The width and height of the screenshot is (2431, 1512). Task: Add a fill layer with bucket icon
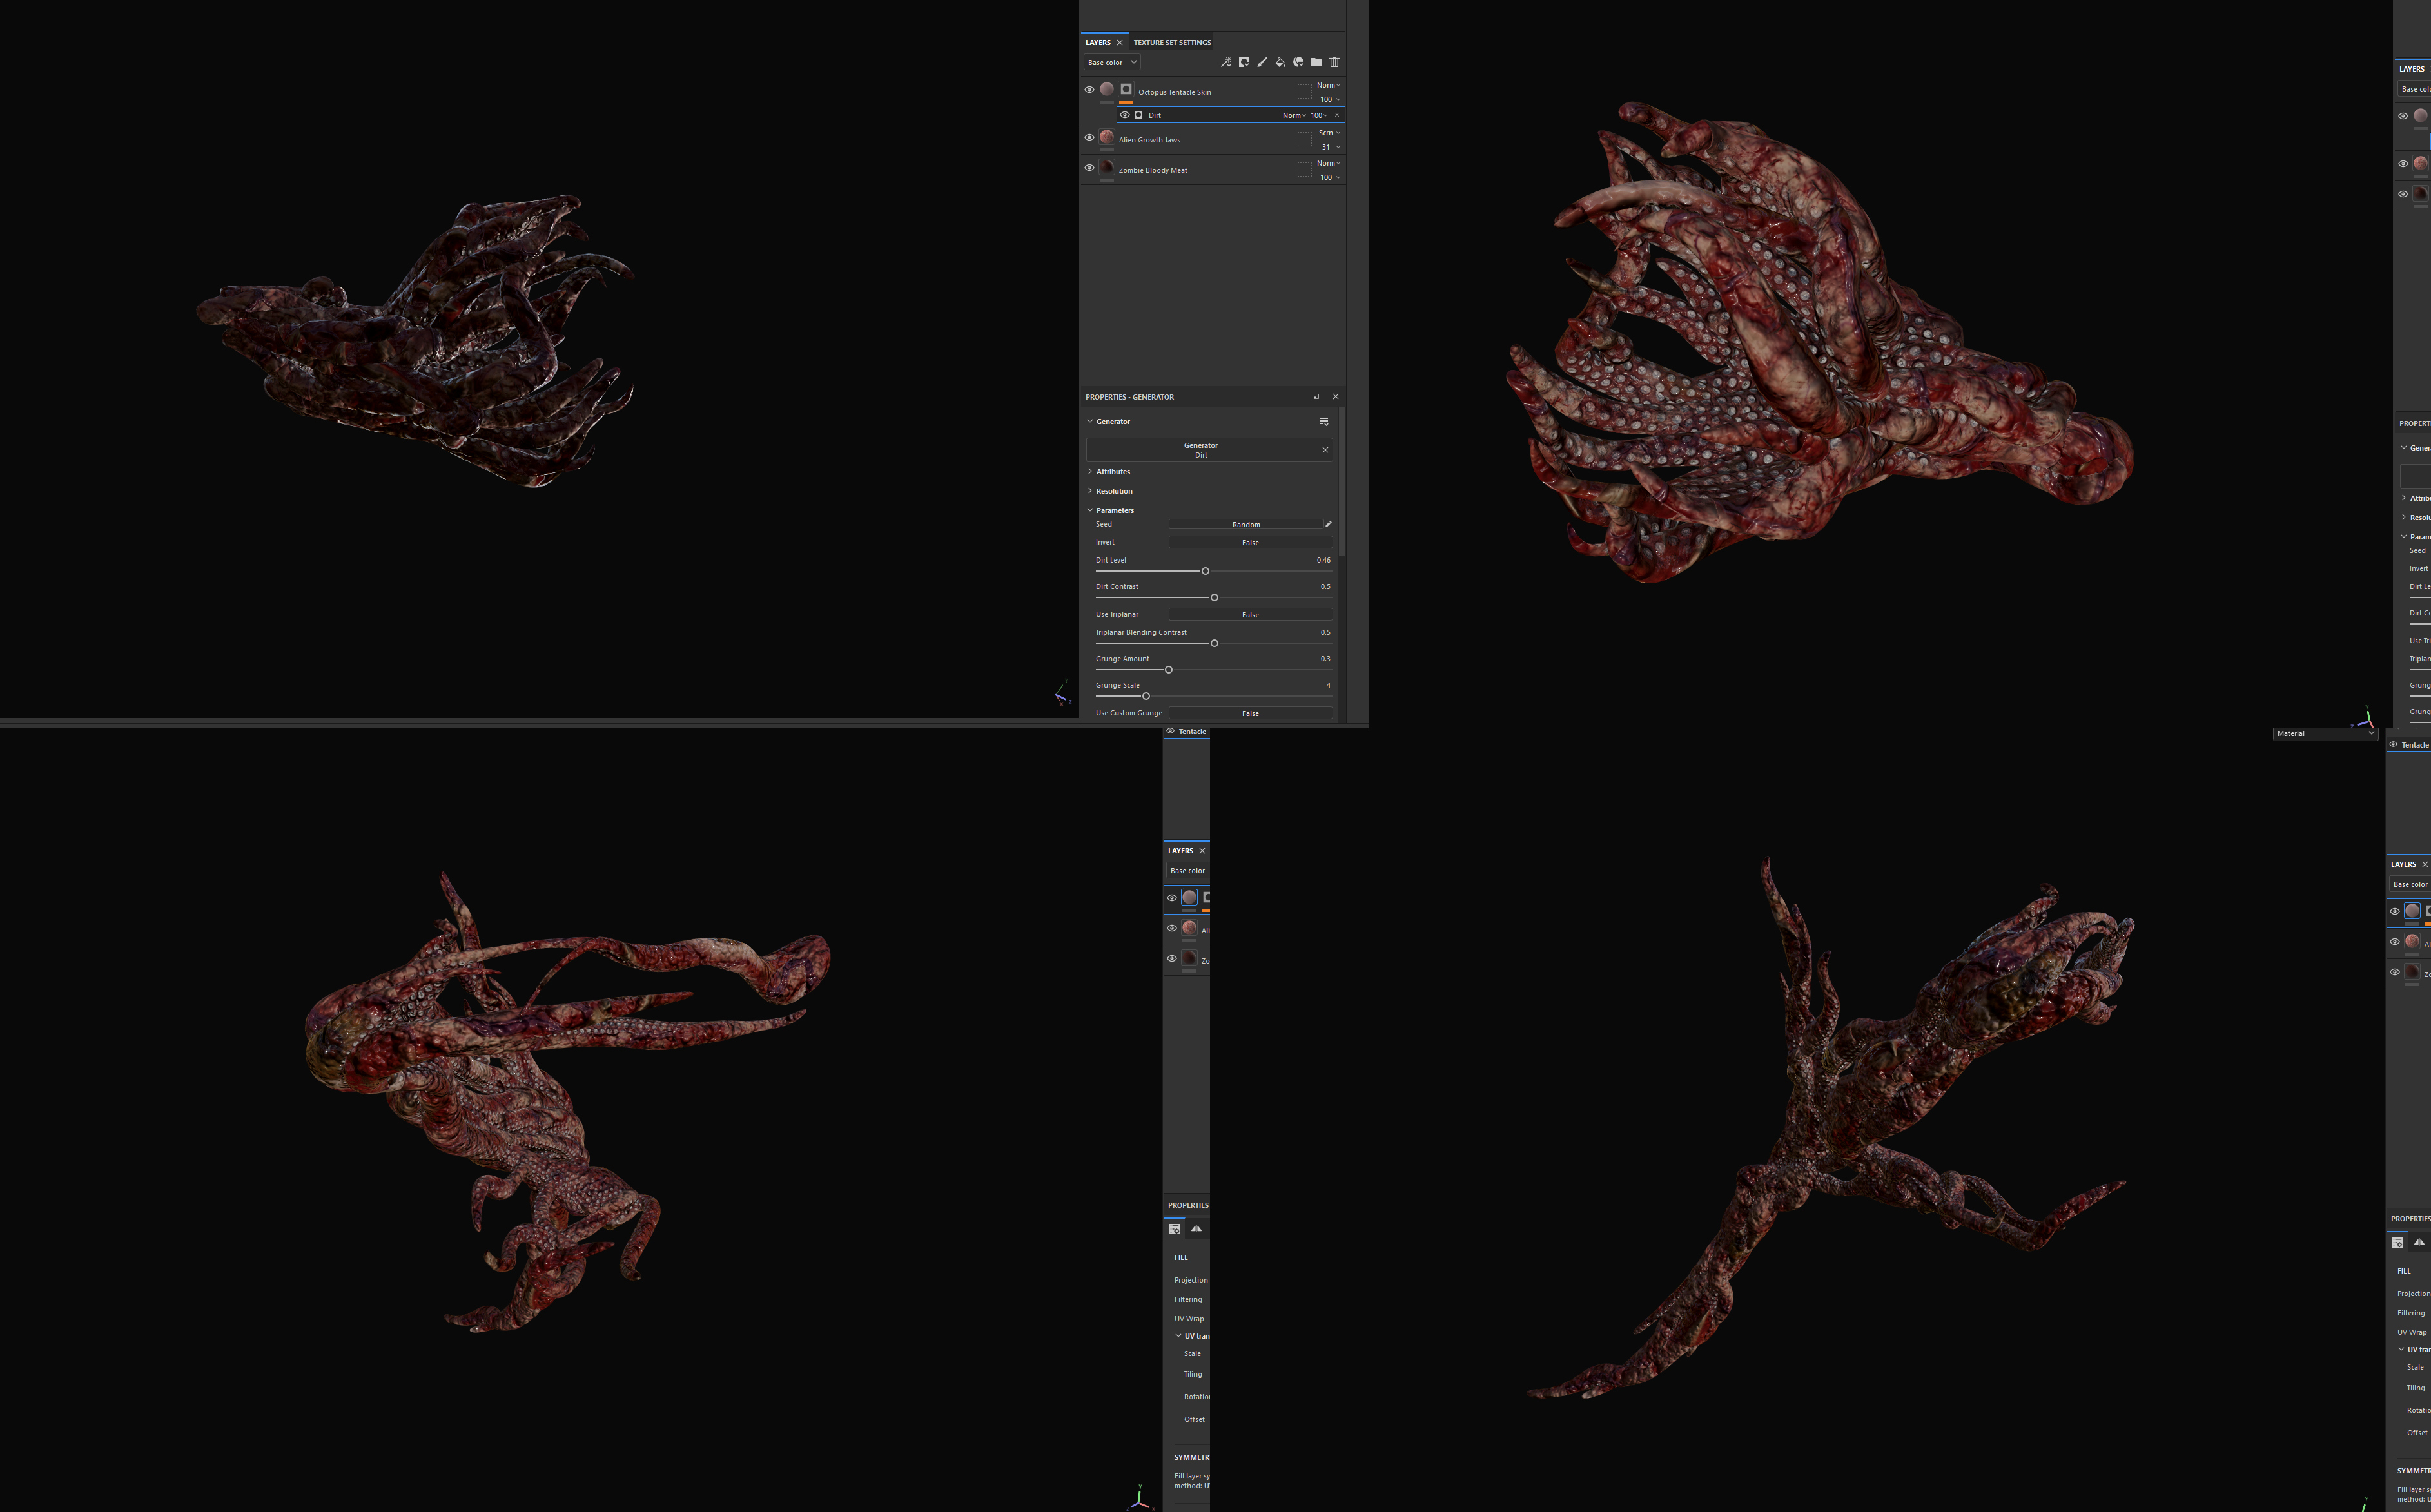(x=1280, y=62)
